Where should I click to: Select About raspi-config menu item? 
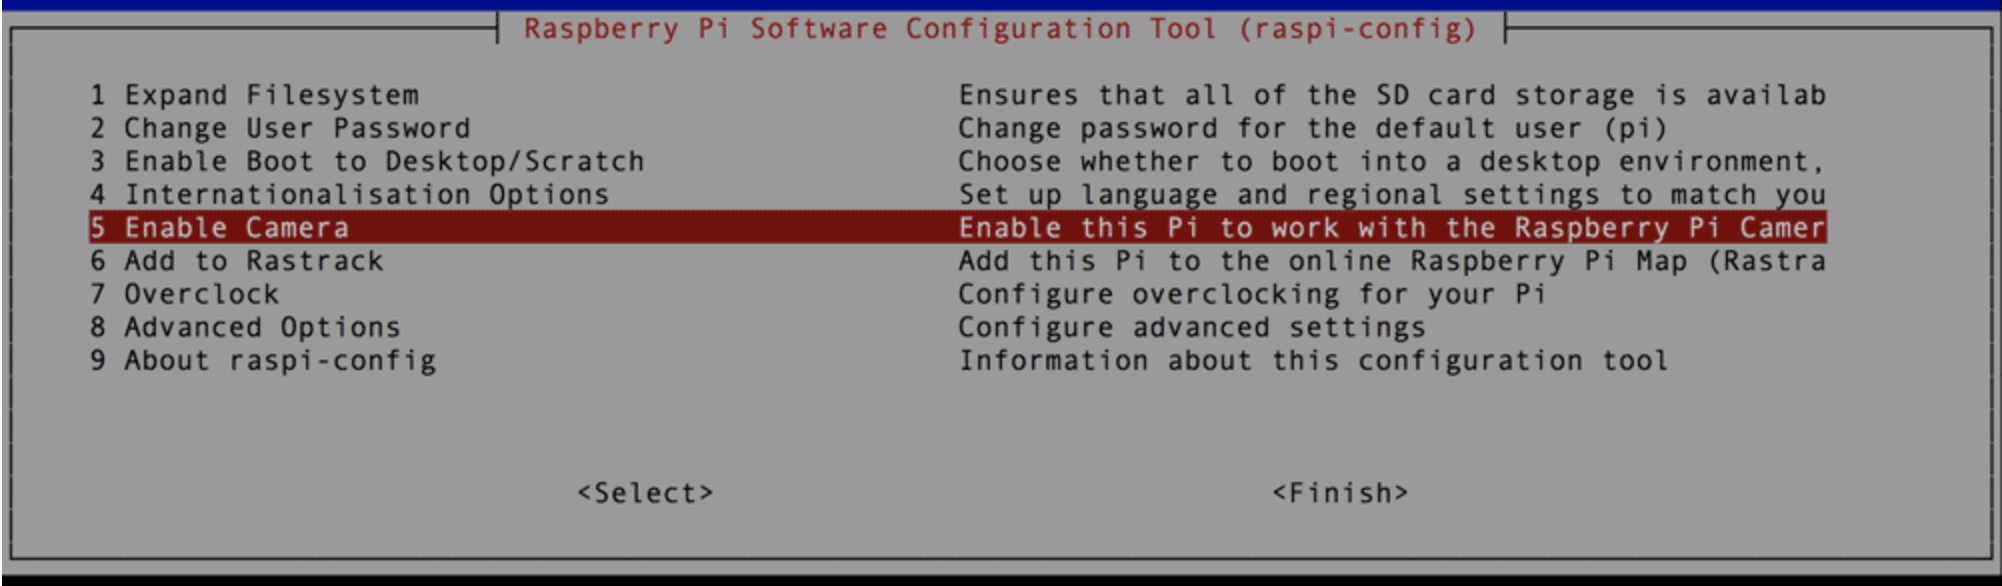(263, 360)
